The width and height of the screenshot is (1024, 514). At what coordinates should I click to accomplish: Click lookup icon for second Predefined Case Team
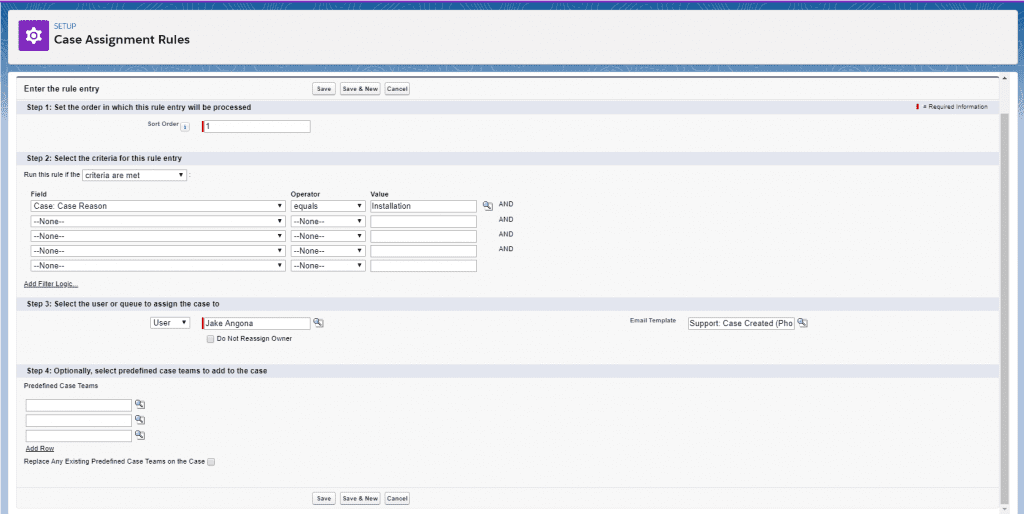pyautogui.click(x=140, y=420)
